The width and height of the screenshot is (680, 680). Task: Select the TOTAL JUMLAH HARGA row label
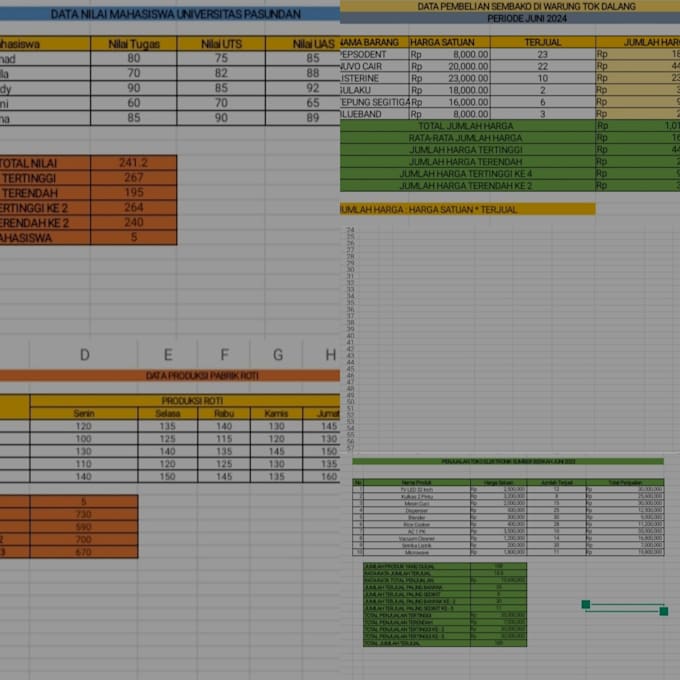click(x=468, y=126)
